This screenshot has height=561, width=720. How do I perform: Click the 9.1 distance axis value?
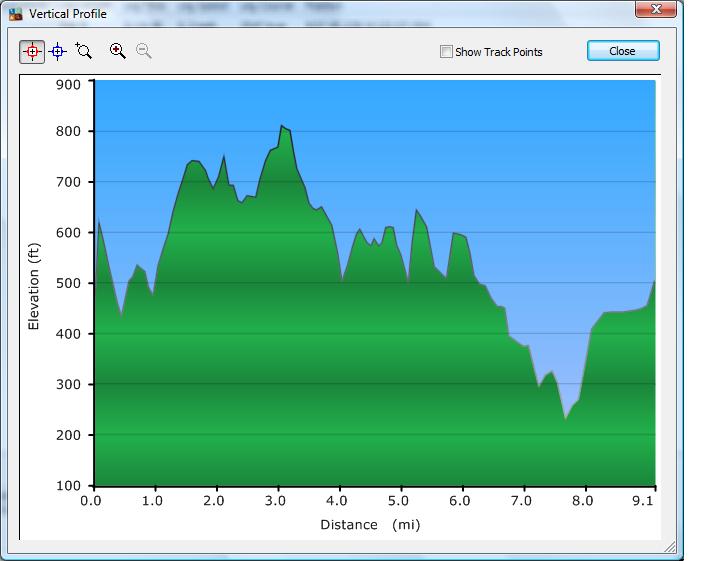coord(642,501)
